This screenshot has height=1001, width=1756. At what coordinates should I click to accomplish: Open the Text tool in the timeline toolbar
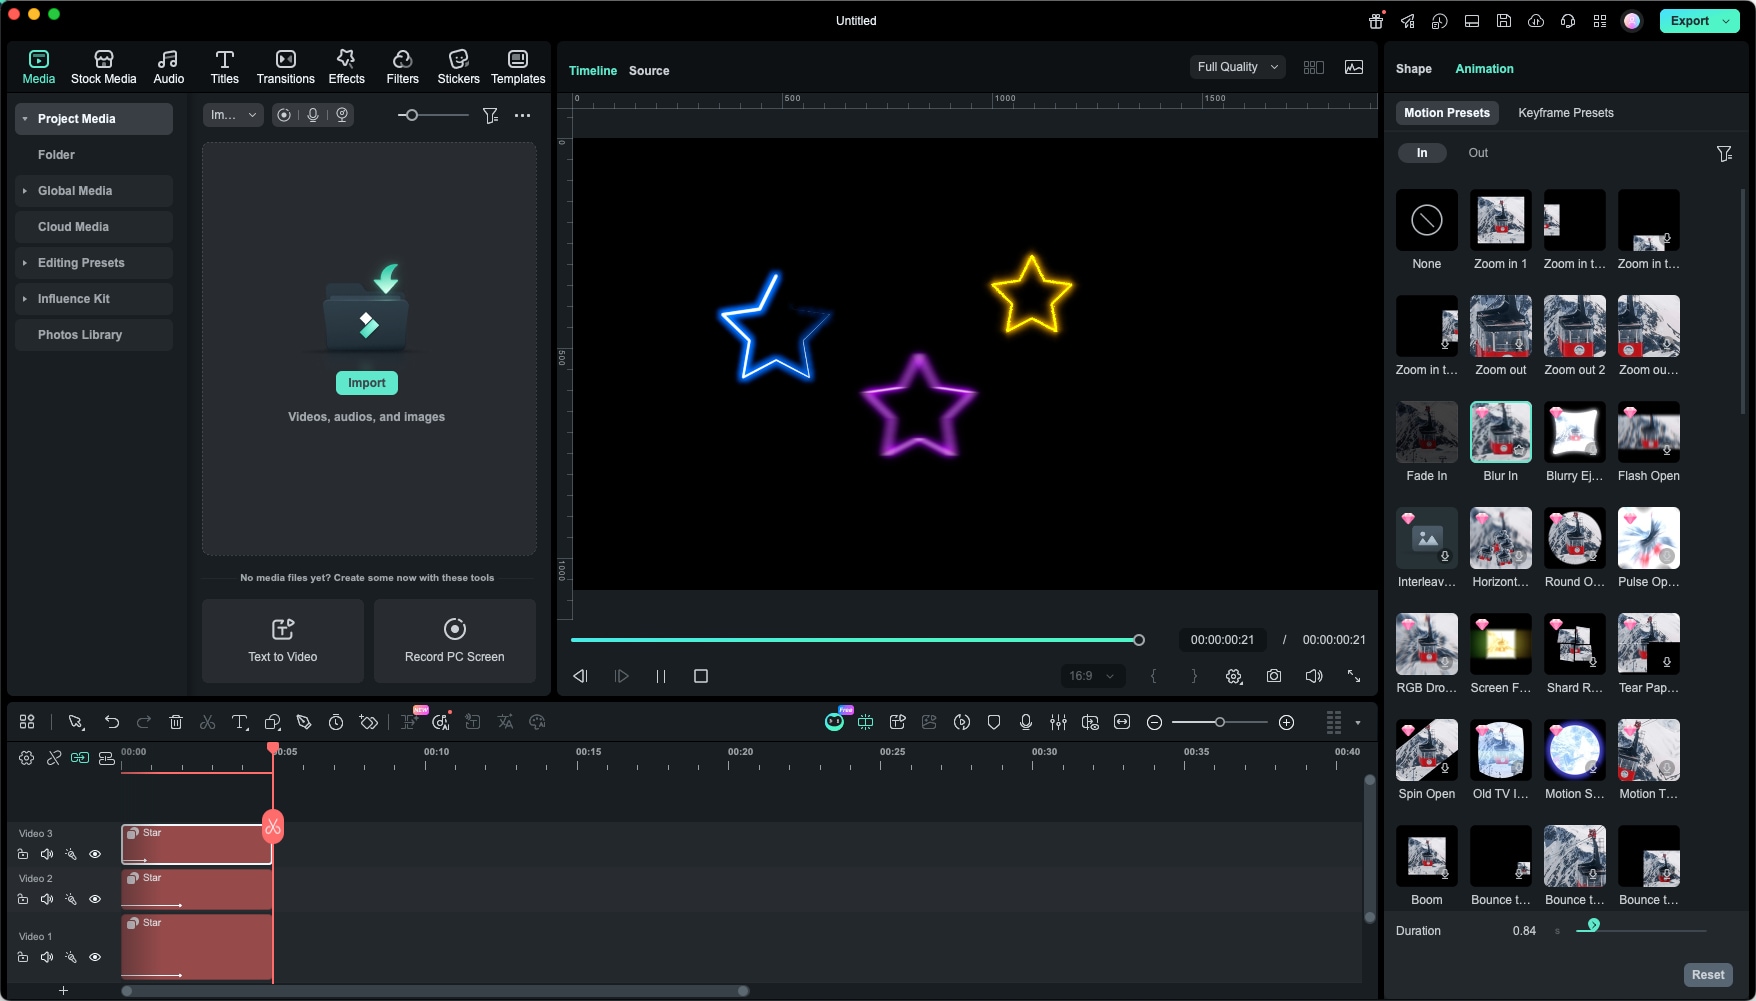[x=239, y=722]
